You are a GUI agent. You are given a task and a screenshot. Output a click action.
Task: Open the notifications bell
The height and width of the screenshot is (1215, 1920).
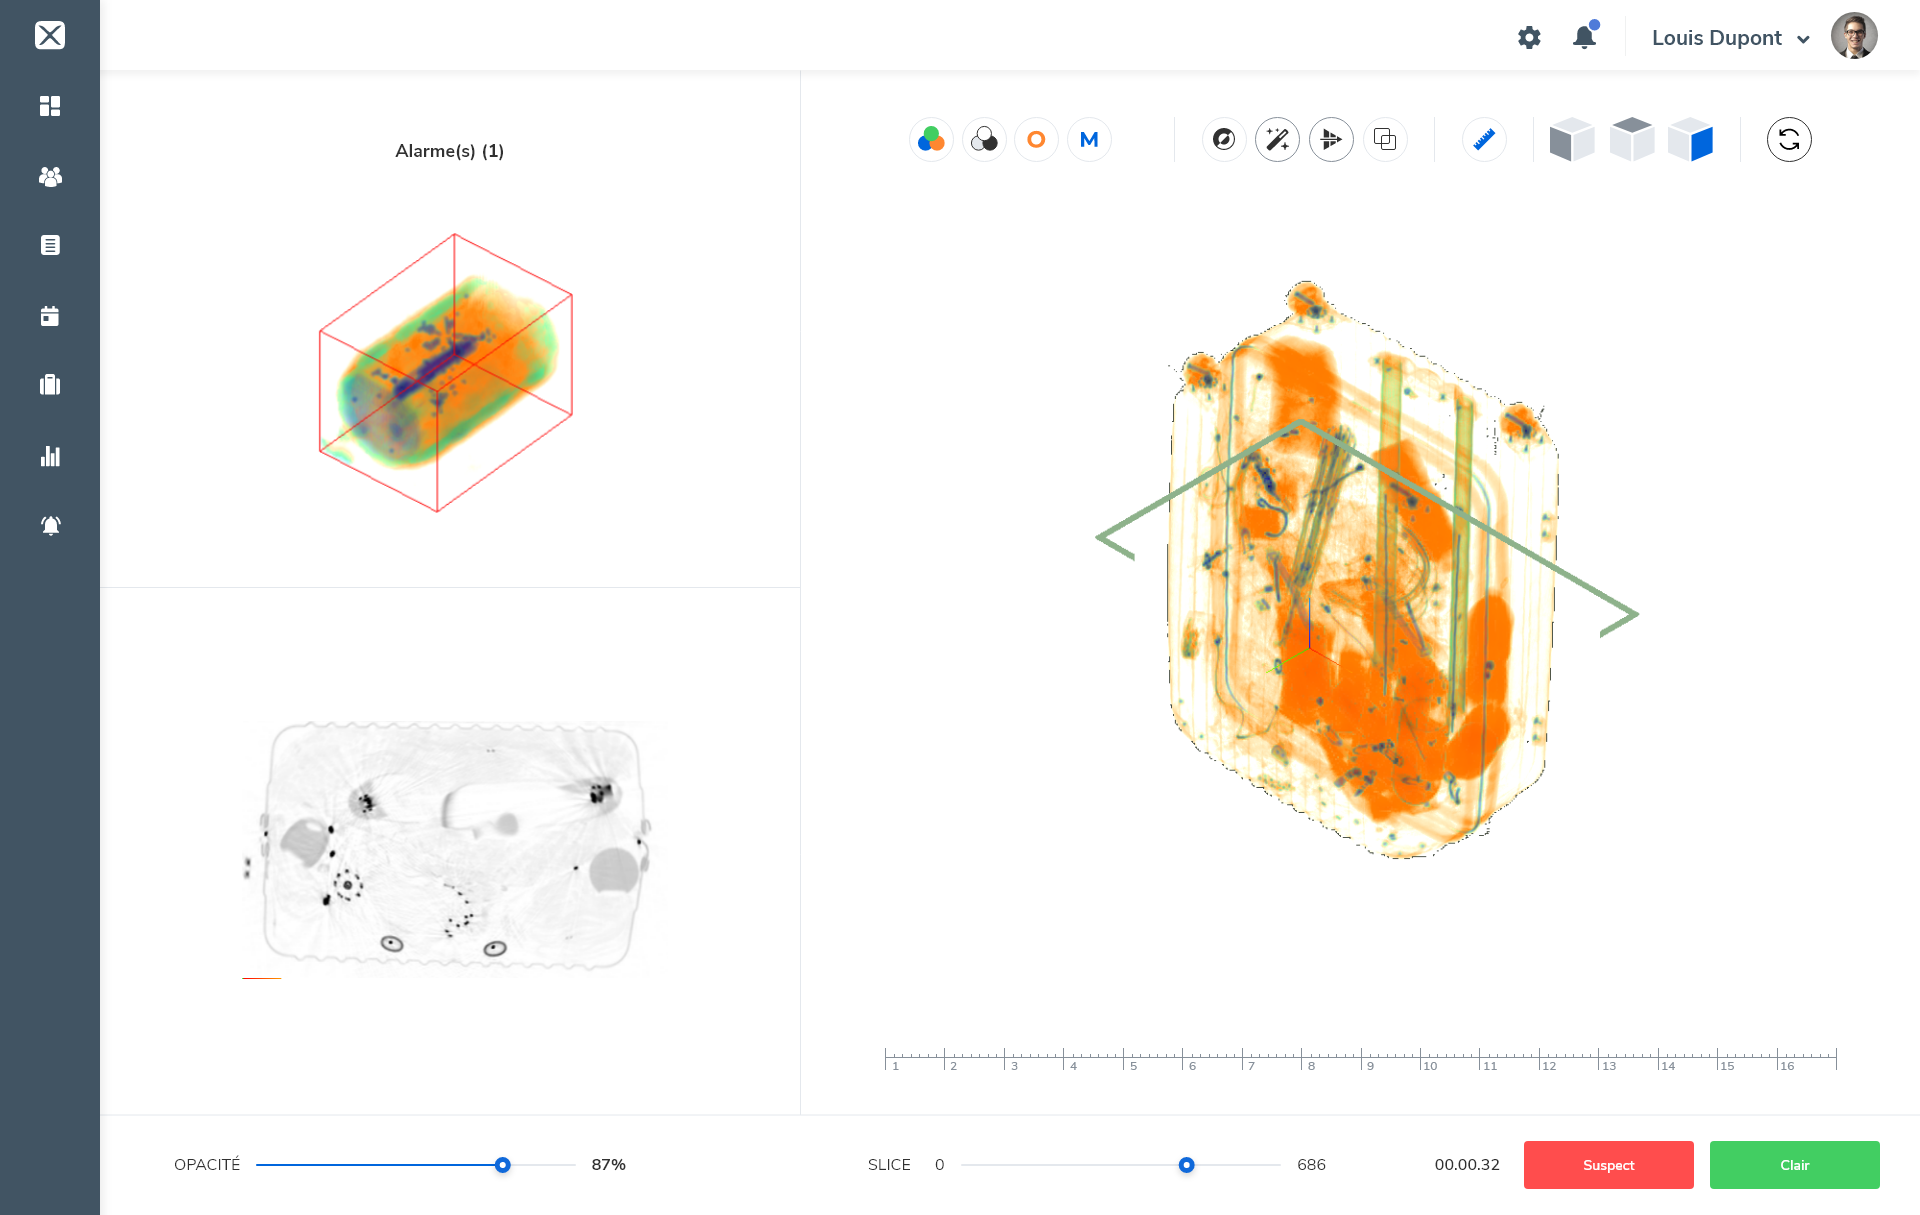1584,37
